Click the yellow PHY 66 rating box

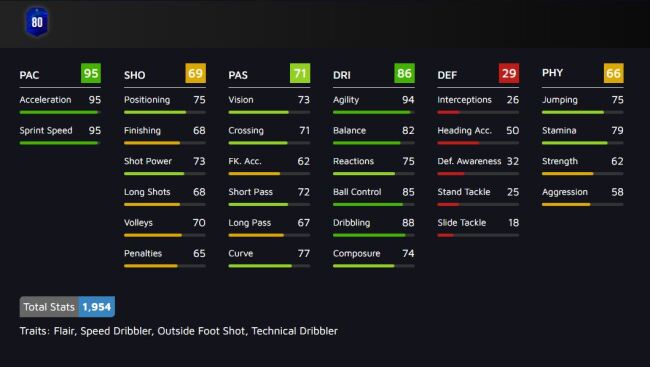pos(614,73)
